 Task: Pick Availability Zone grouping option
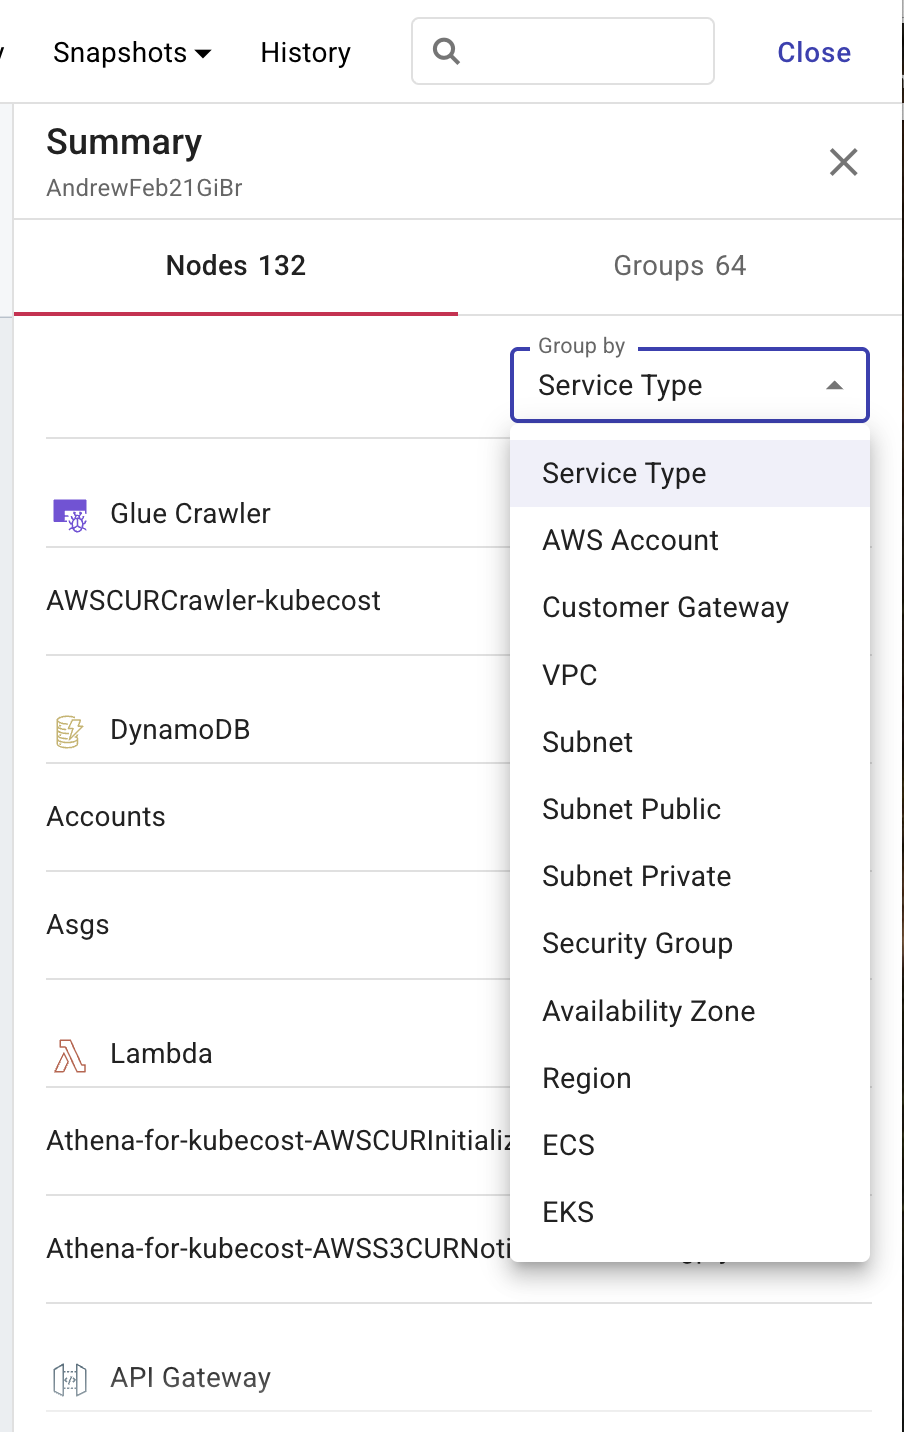(648, 1011)
